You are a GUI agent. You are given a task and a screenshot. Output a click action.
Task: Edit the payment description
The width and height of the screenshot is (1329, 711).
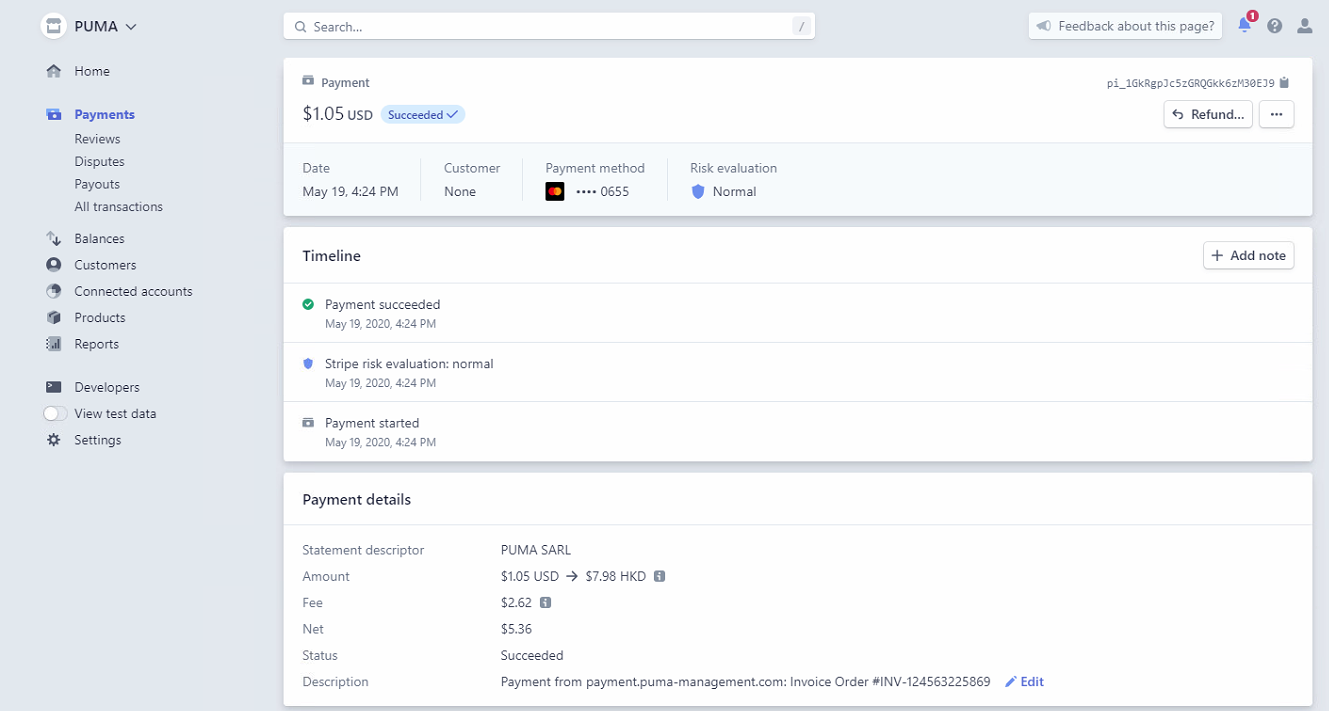coord(1025,682)
